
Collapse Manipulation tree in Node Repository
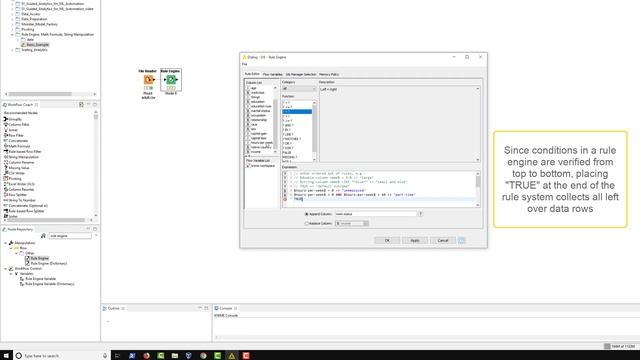[x=6, y=243]
